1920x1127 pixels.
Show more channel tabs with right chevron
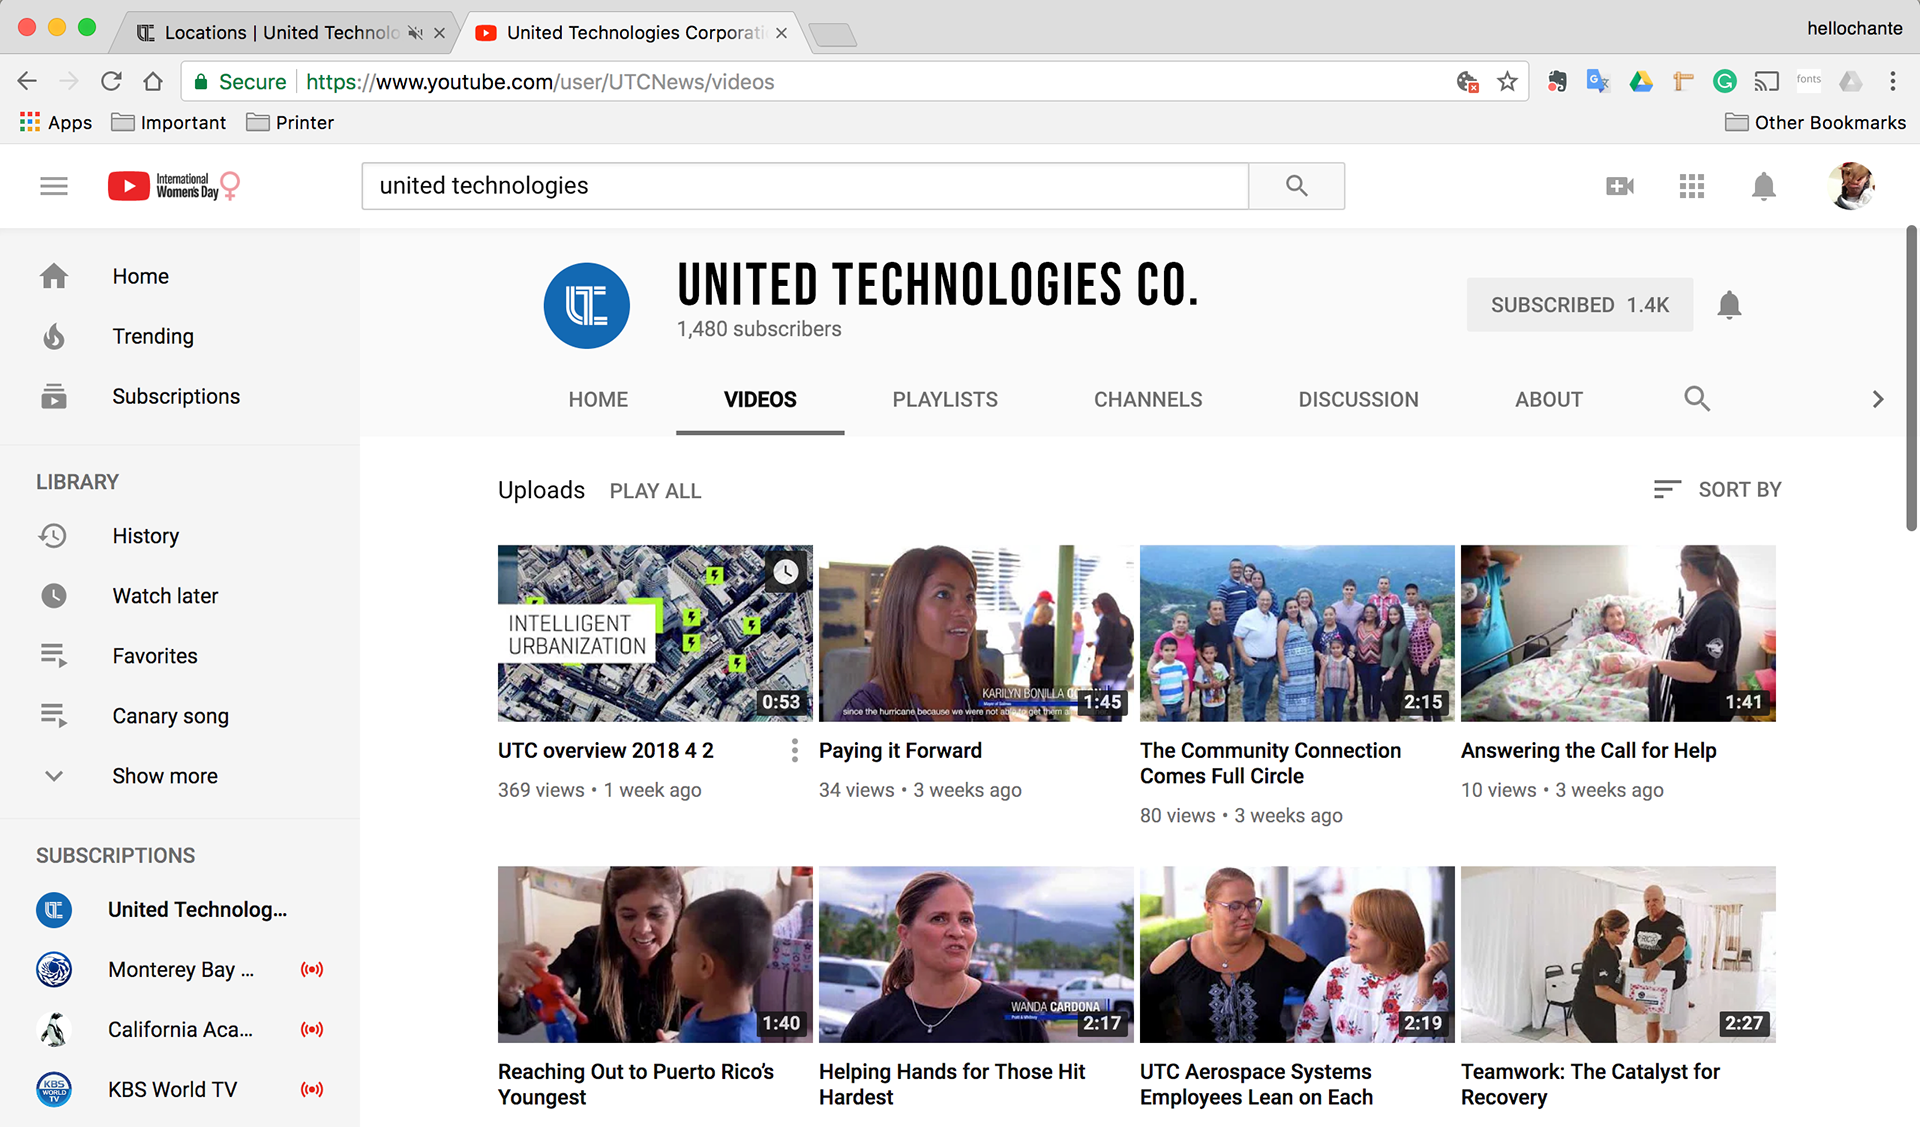point(1877,399)
